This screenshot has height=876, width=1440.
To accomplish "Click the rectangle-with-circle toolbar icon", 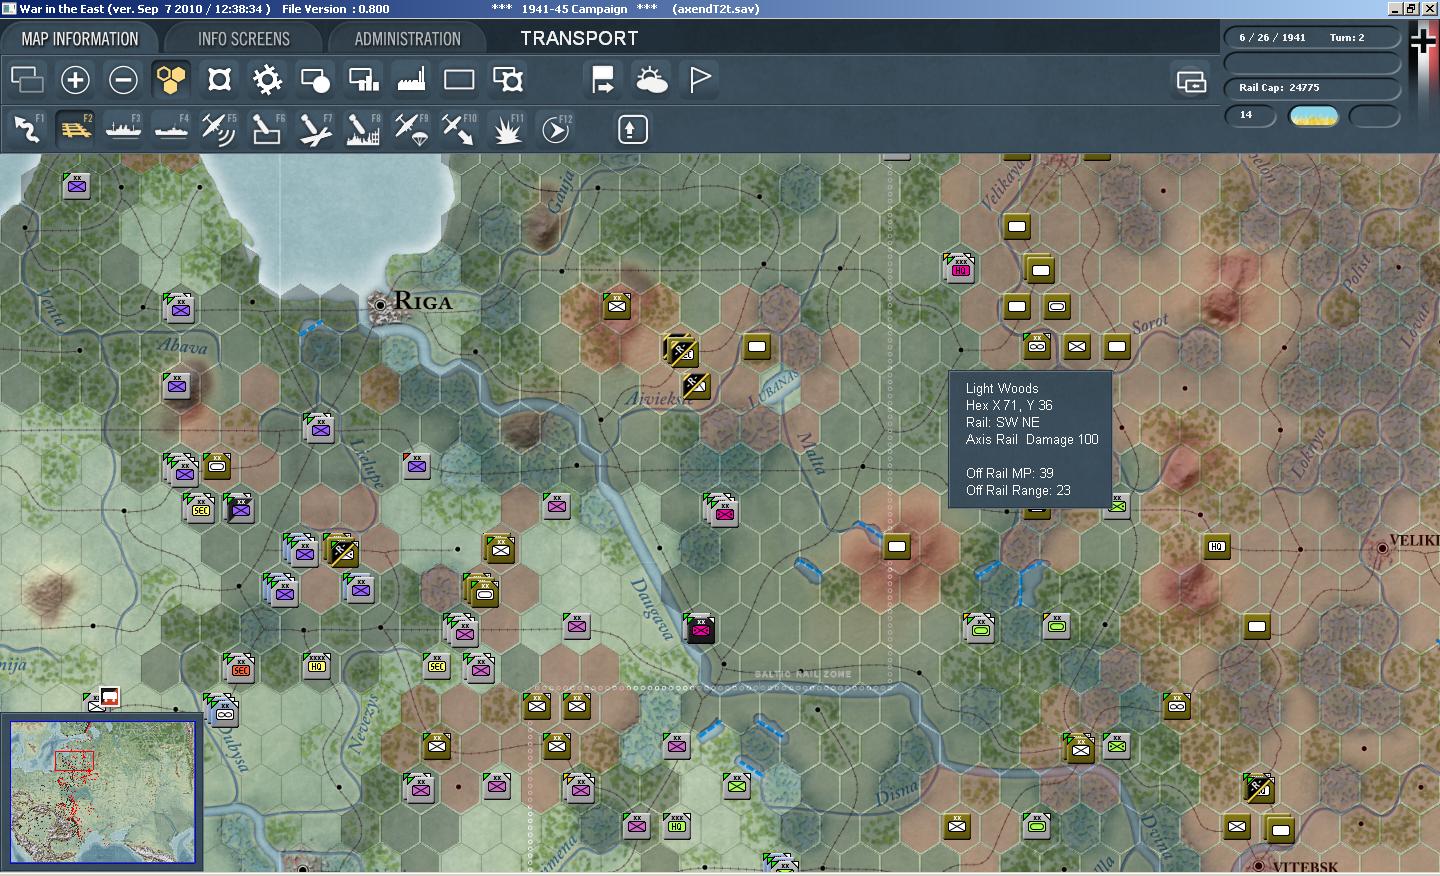I will [x=315, y=79].
